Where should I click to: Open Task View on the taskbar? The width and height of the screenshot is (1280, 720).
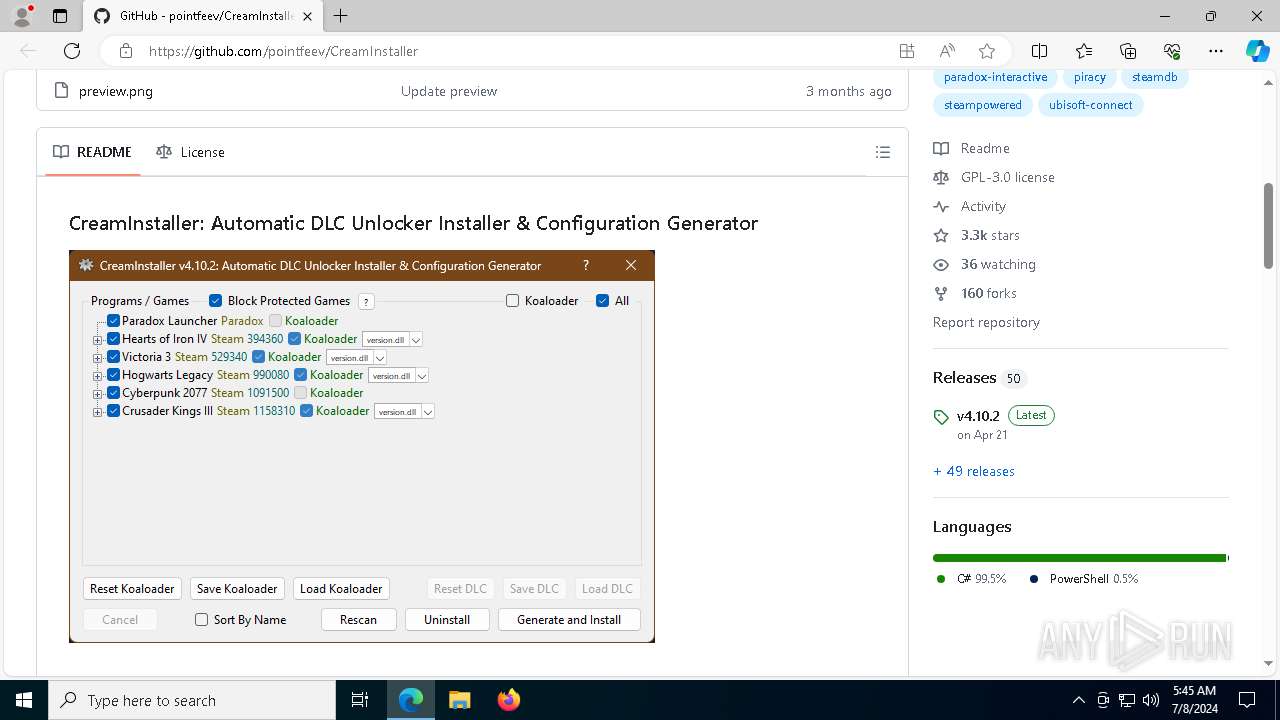[360, 700]
